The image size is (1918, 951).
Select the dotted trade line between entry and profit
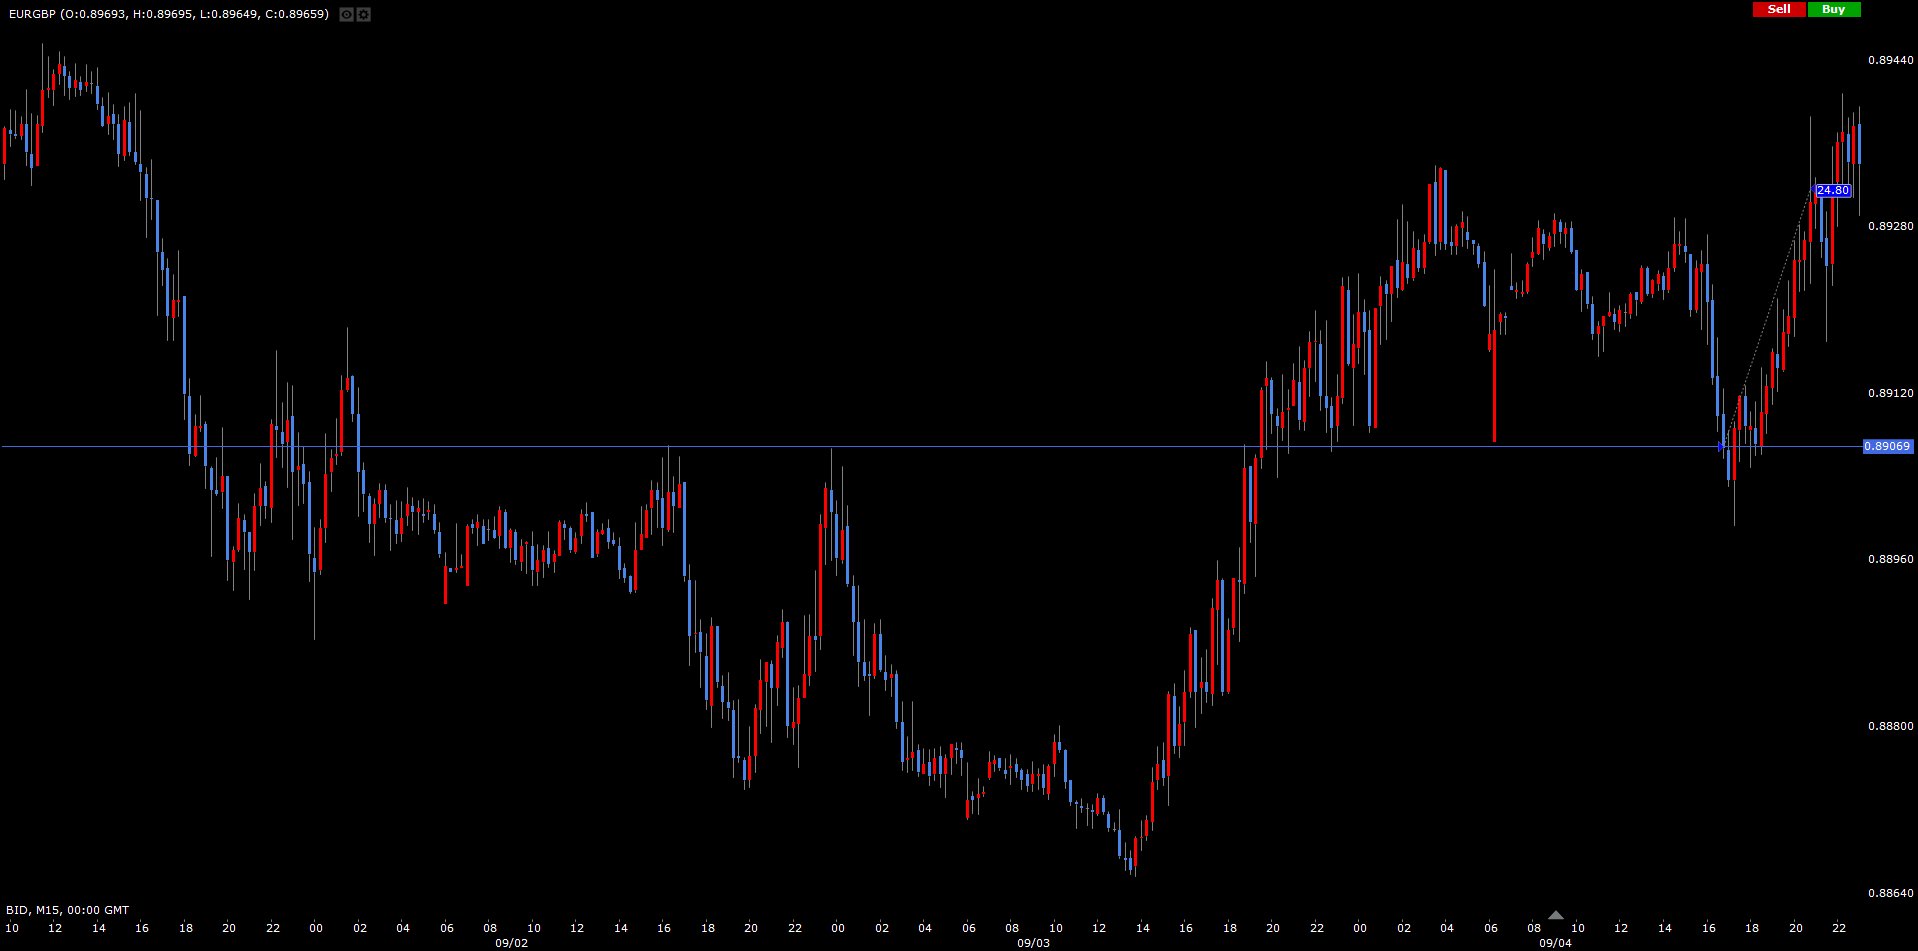pos(1770,316)
